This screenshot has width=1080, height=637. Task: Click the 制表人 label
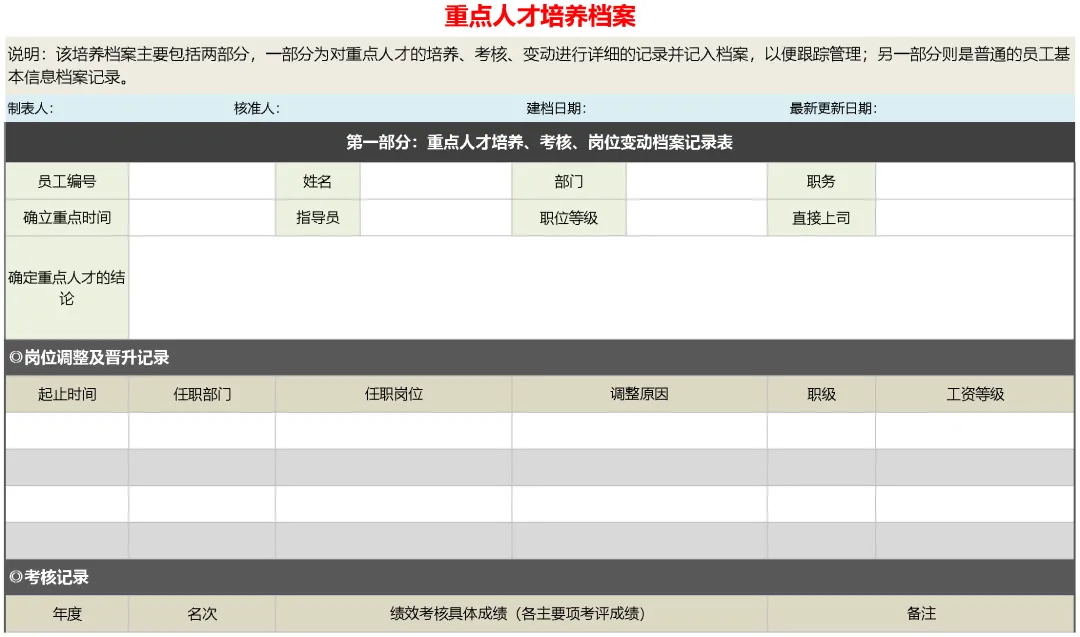click(30, 108)
